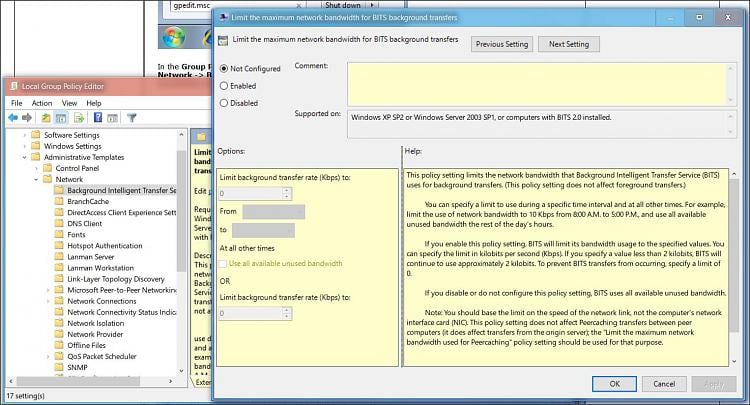750x405 pixels.
Task: Click the Windows Settings folder icon
Action: pyautogui.click(x=36, y=146)
